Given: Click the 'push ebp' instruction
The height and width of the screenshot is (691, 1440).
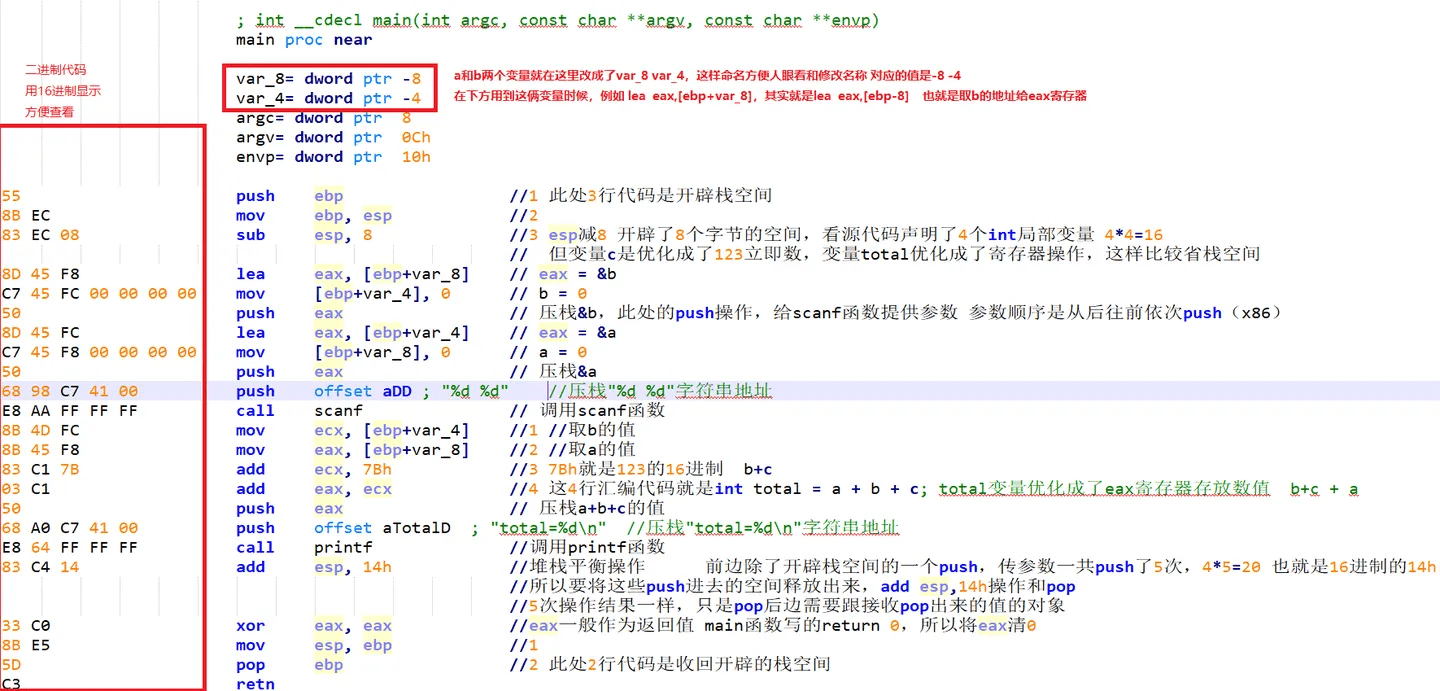Looking at the screenshot, I should click(289, 196).
